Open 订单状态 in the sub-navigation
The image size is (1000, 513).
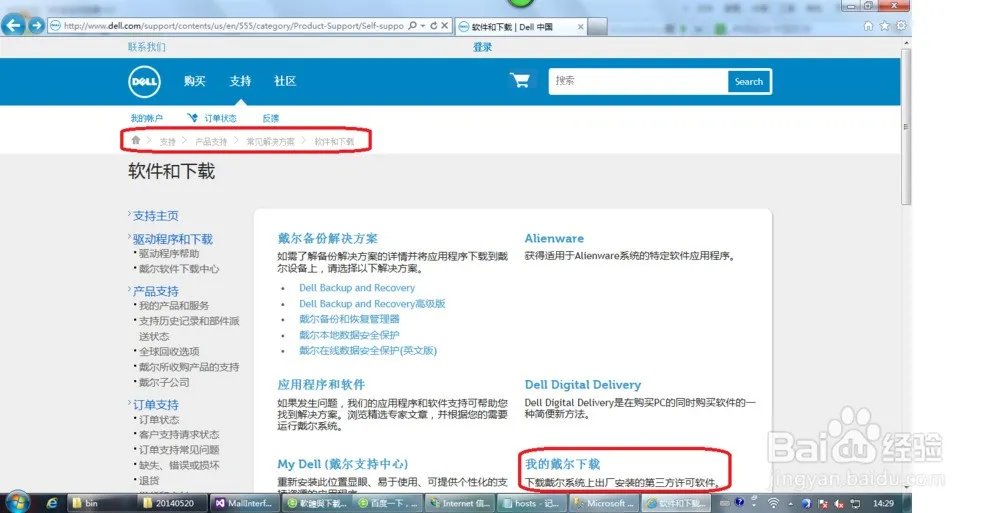coord(220,118)
